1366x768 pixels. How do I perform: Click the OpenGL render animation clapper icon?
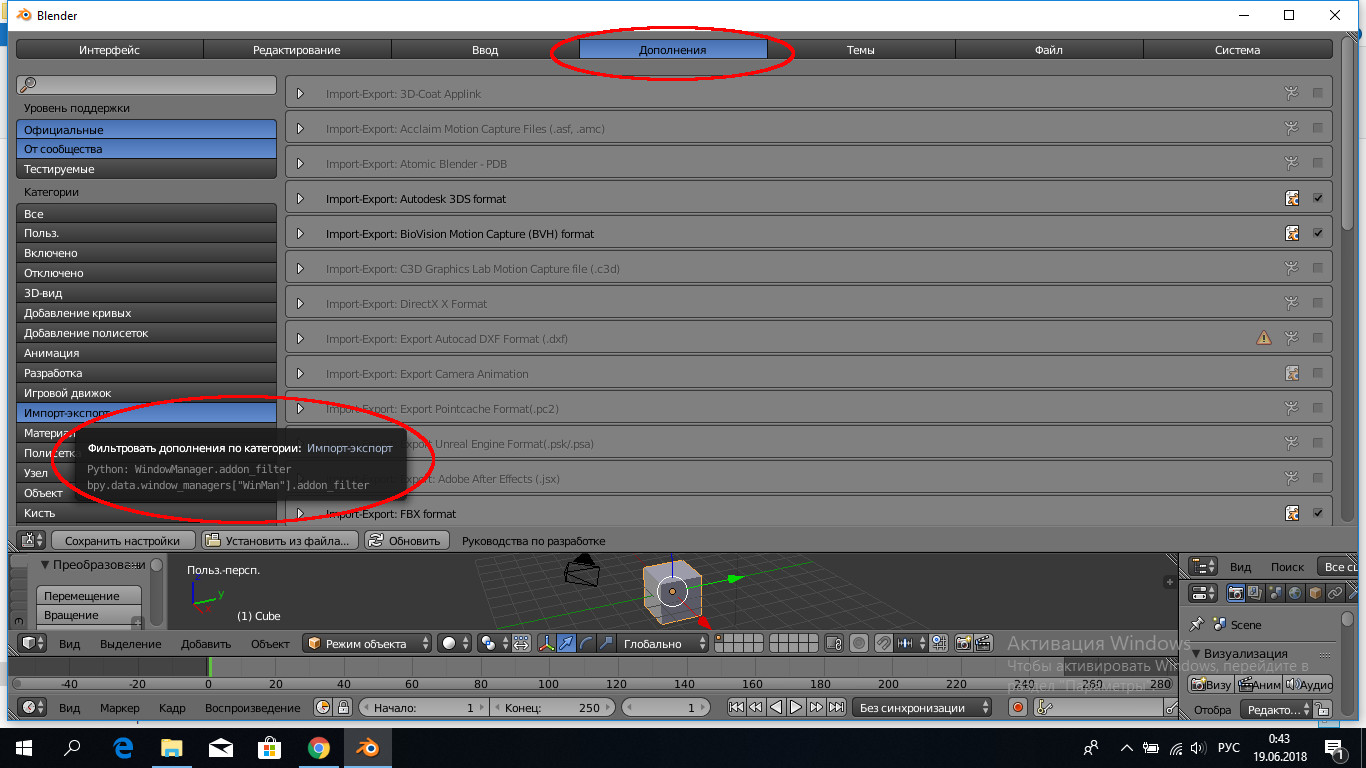tap(983, 644)
